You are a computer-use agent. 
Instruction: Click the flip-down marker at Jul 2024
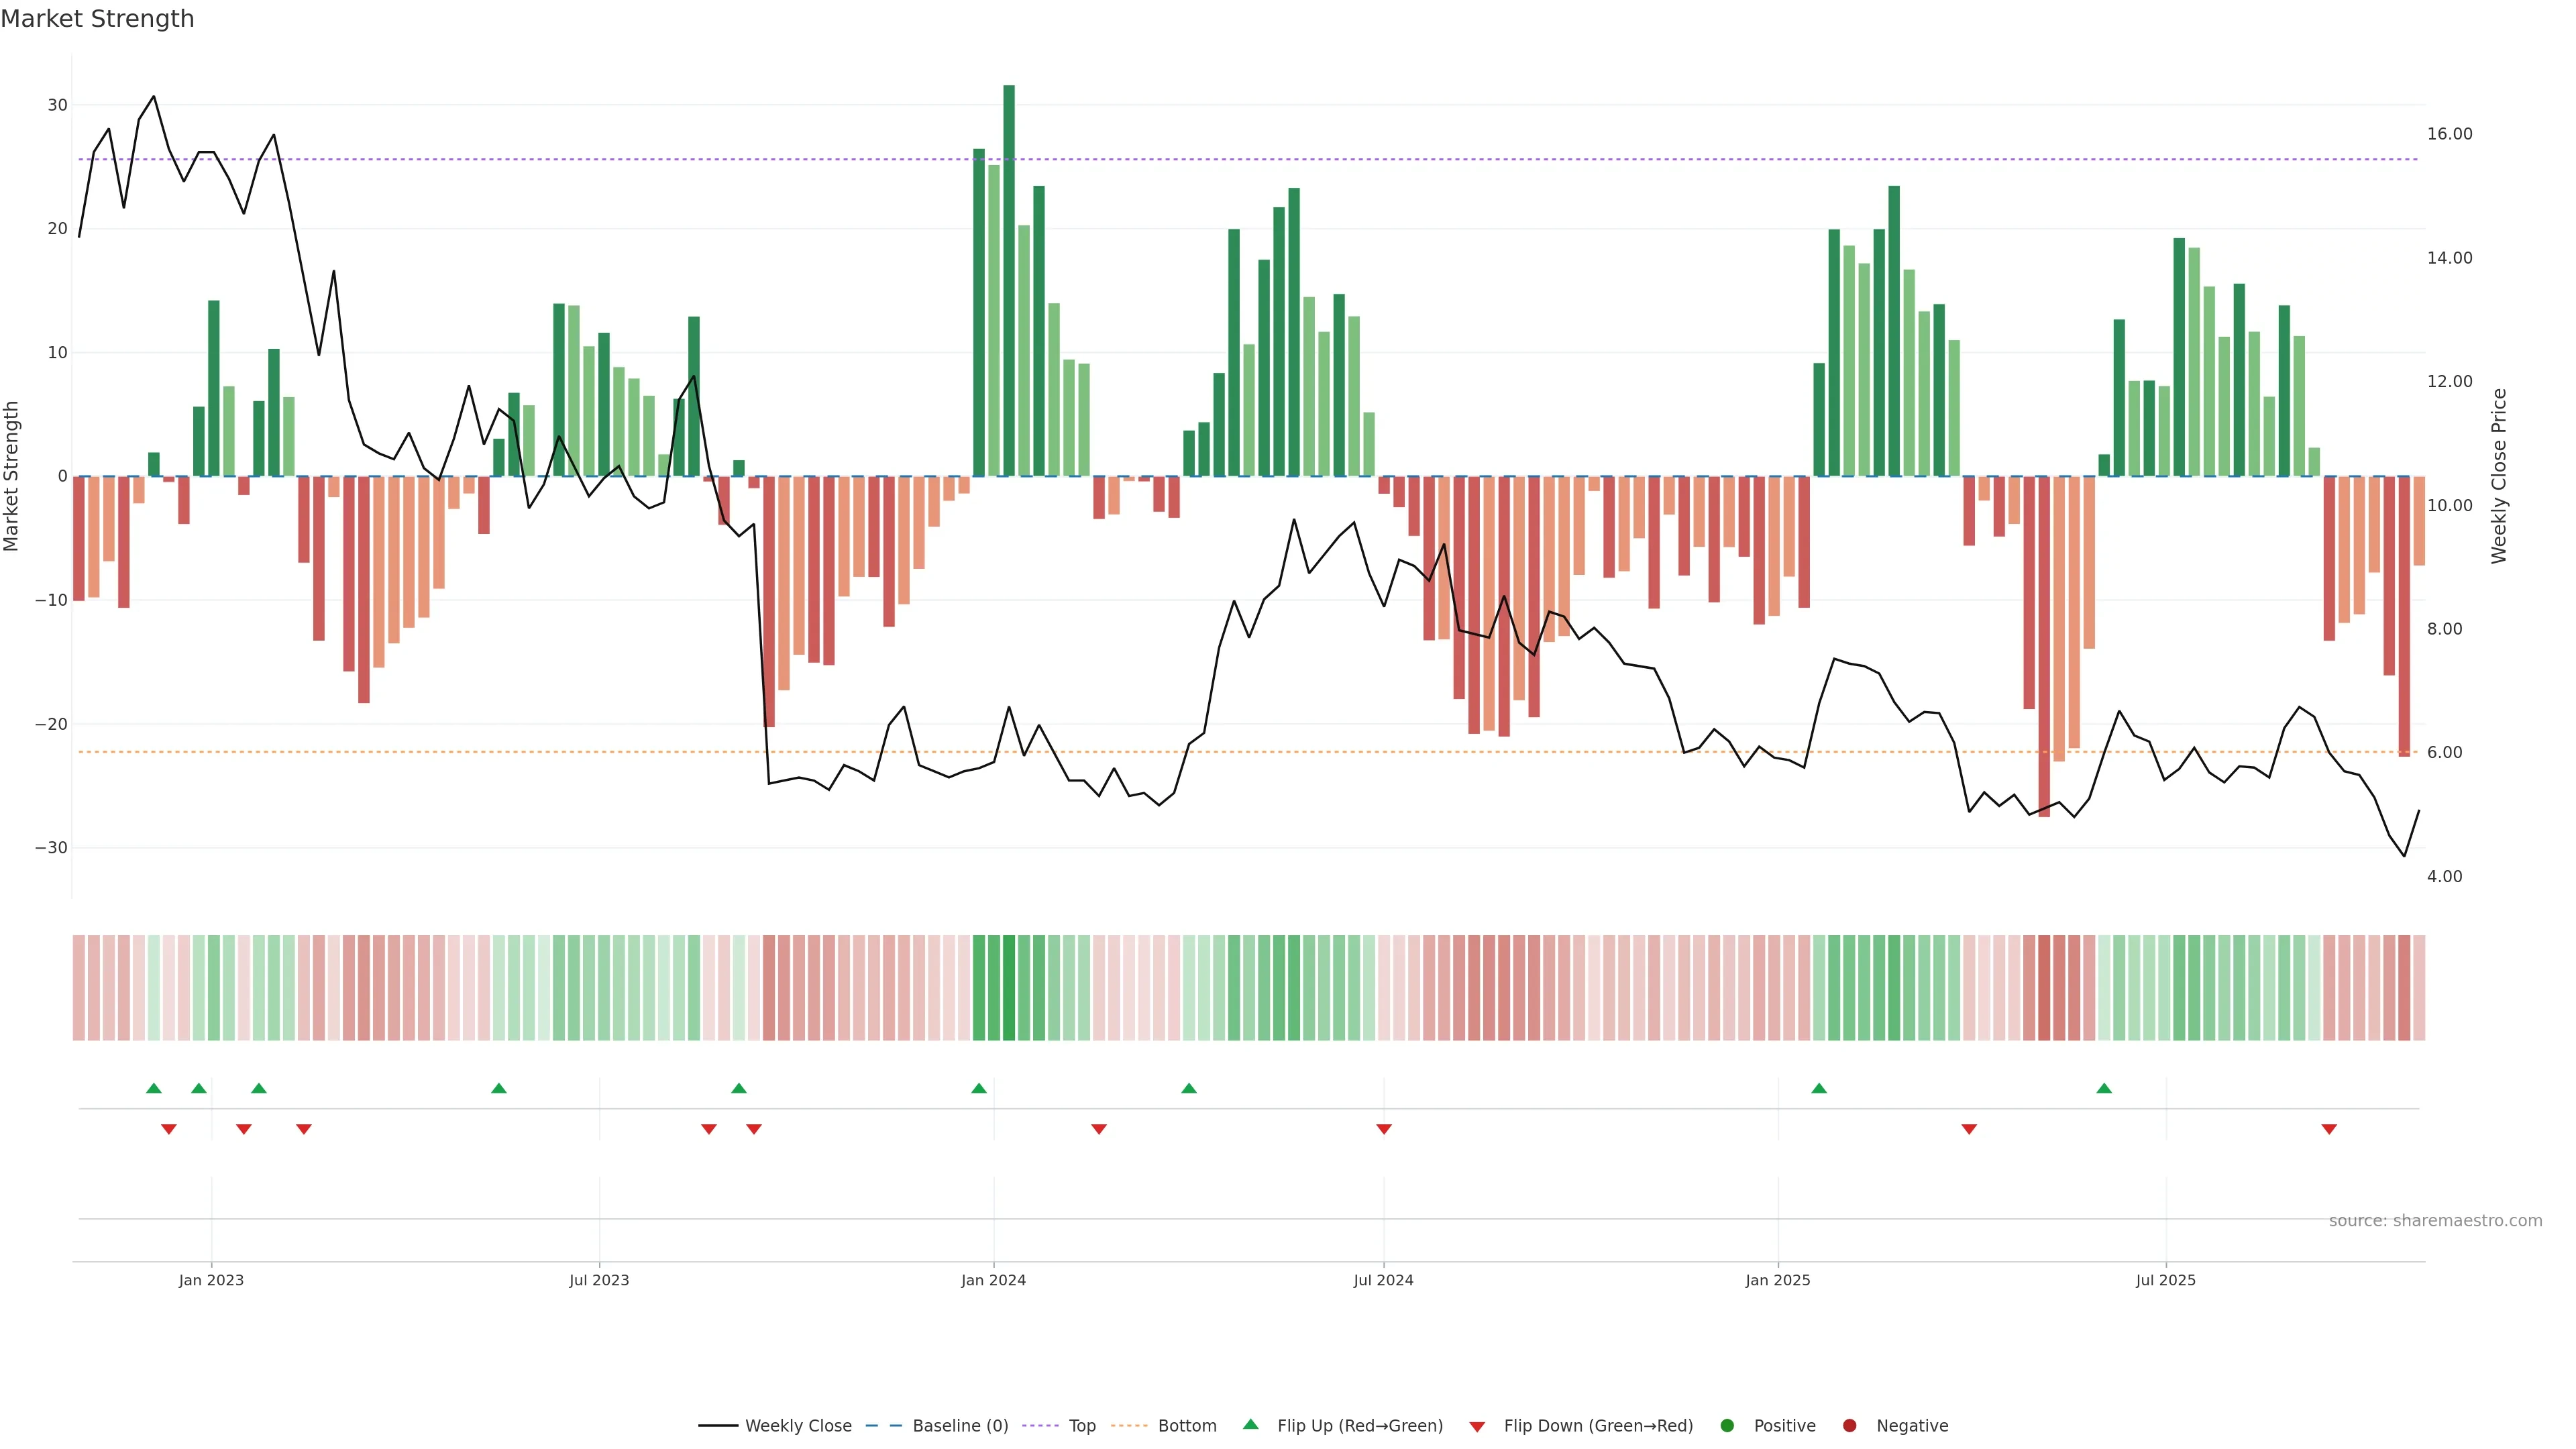pyautogui.click(x=1384, y=1129)
